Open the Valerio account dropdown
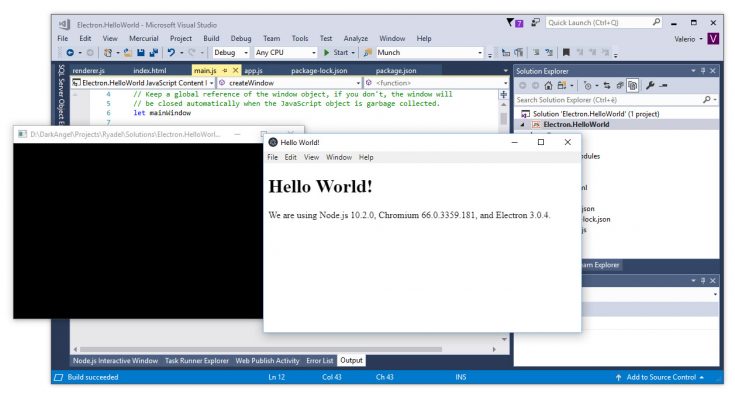Viewport: 735px width, 400px height. click(x=701, y=39)
